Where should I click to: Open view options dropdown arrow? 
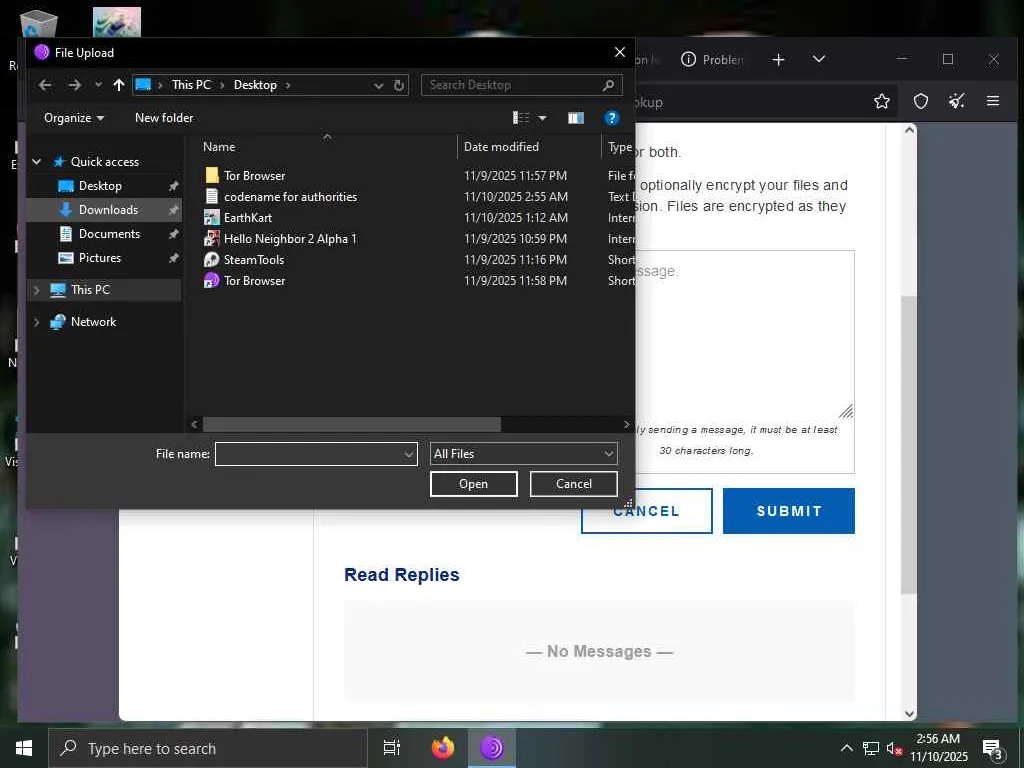[x=542, y=118]
